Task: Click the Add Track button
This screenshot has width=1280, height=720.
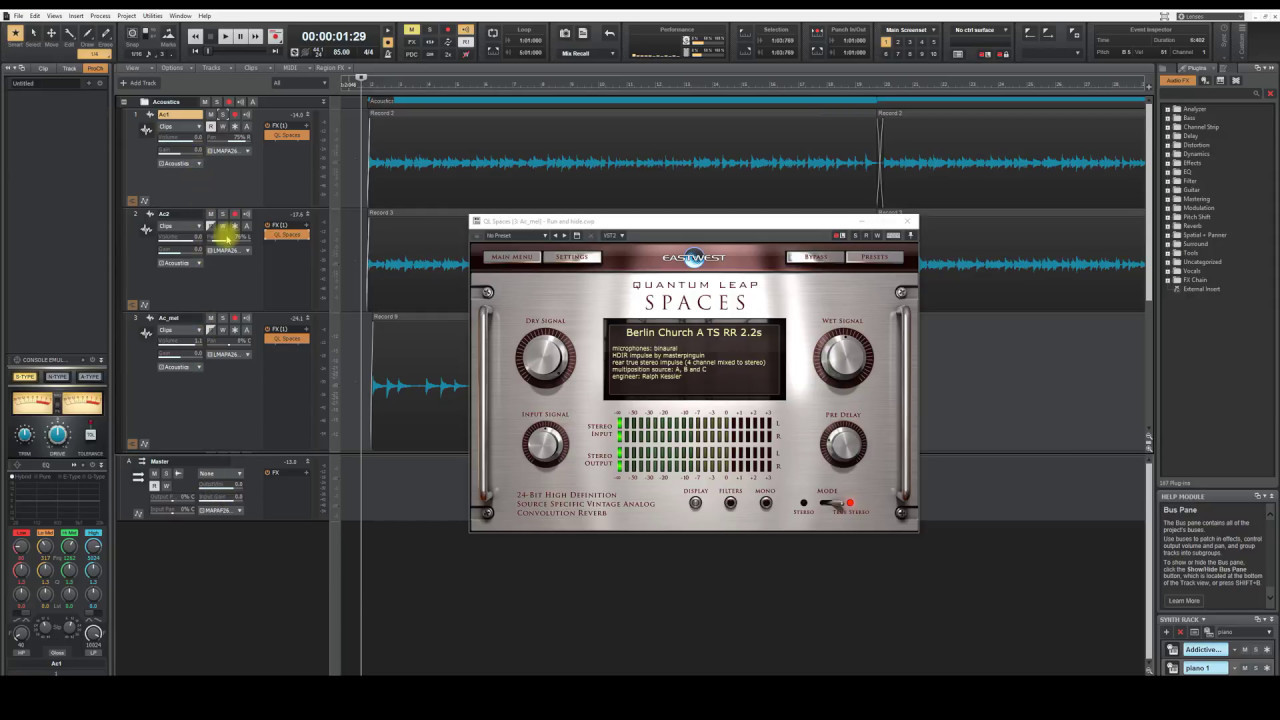Action: (x=139, y=83)
